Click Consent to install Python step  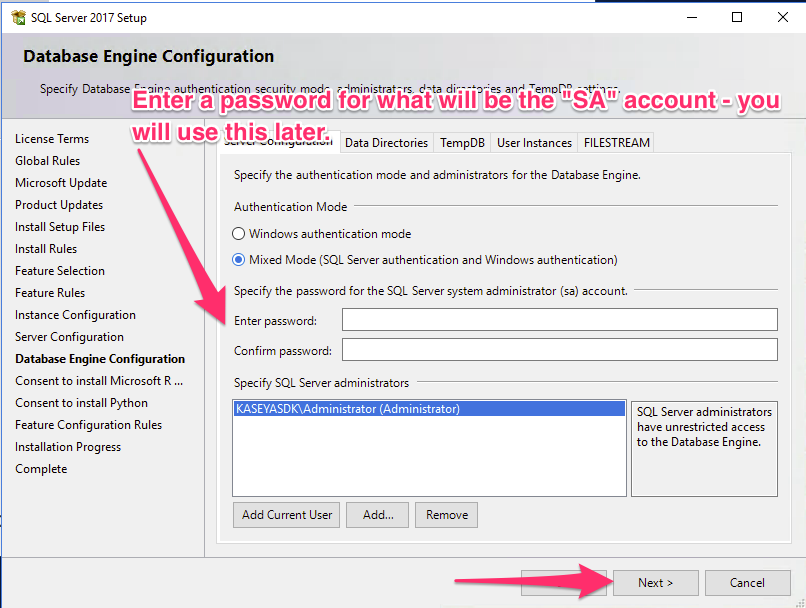coord(81,403)
